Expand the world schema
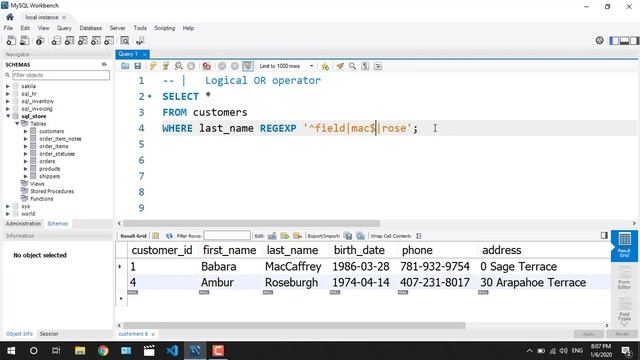 (8, 213)
